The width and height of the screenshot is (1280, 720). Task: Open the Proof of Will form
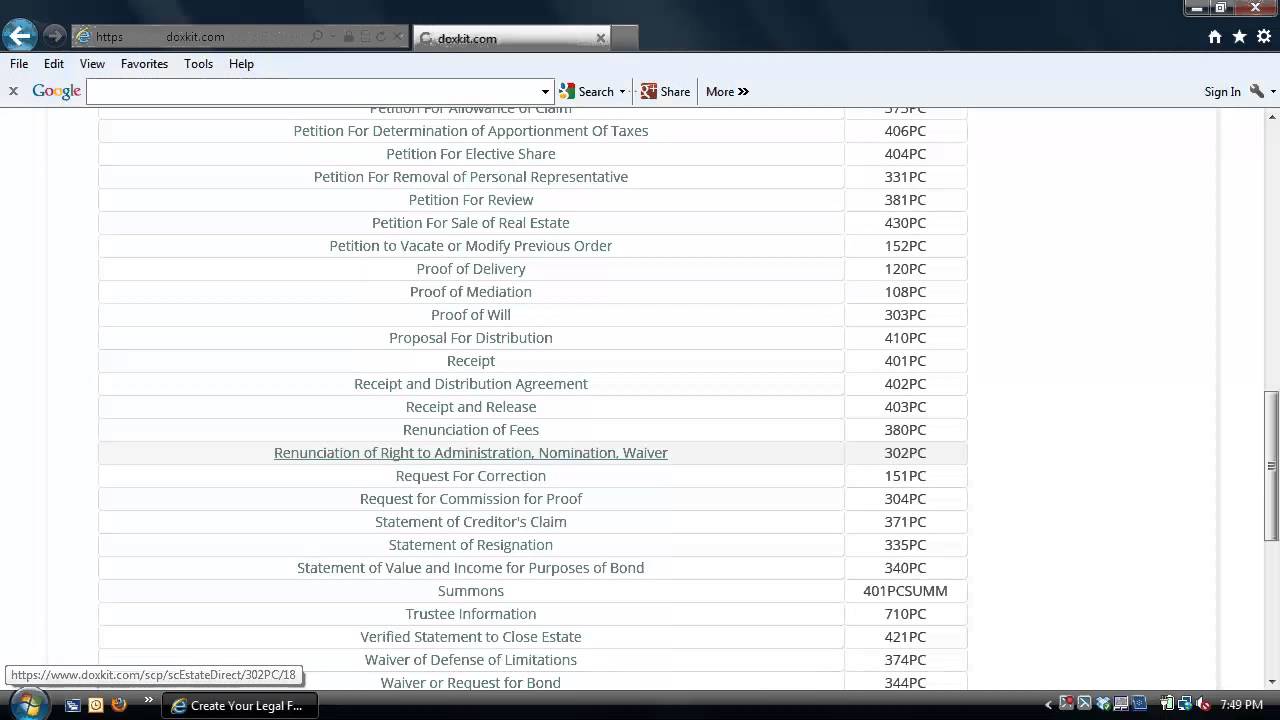(471, 315)
